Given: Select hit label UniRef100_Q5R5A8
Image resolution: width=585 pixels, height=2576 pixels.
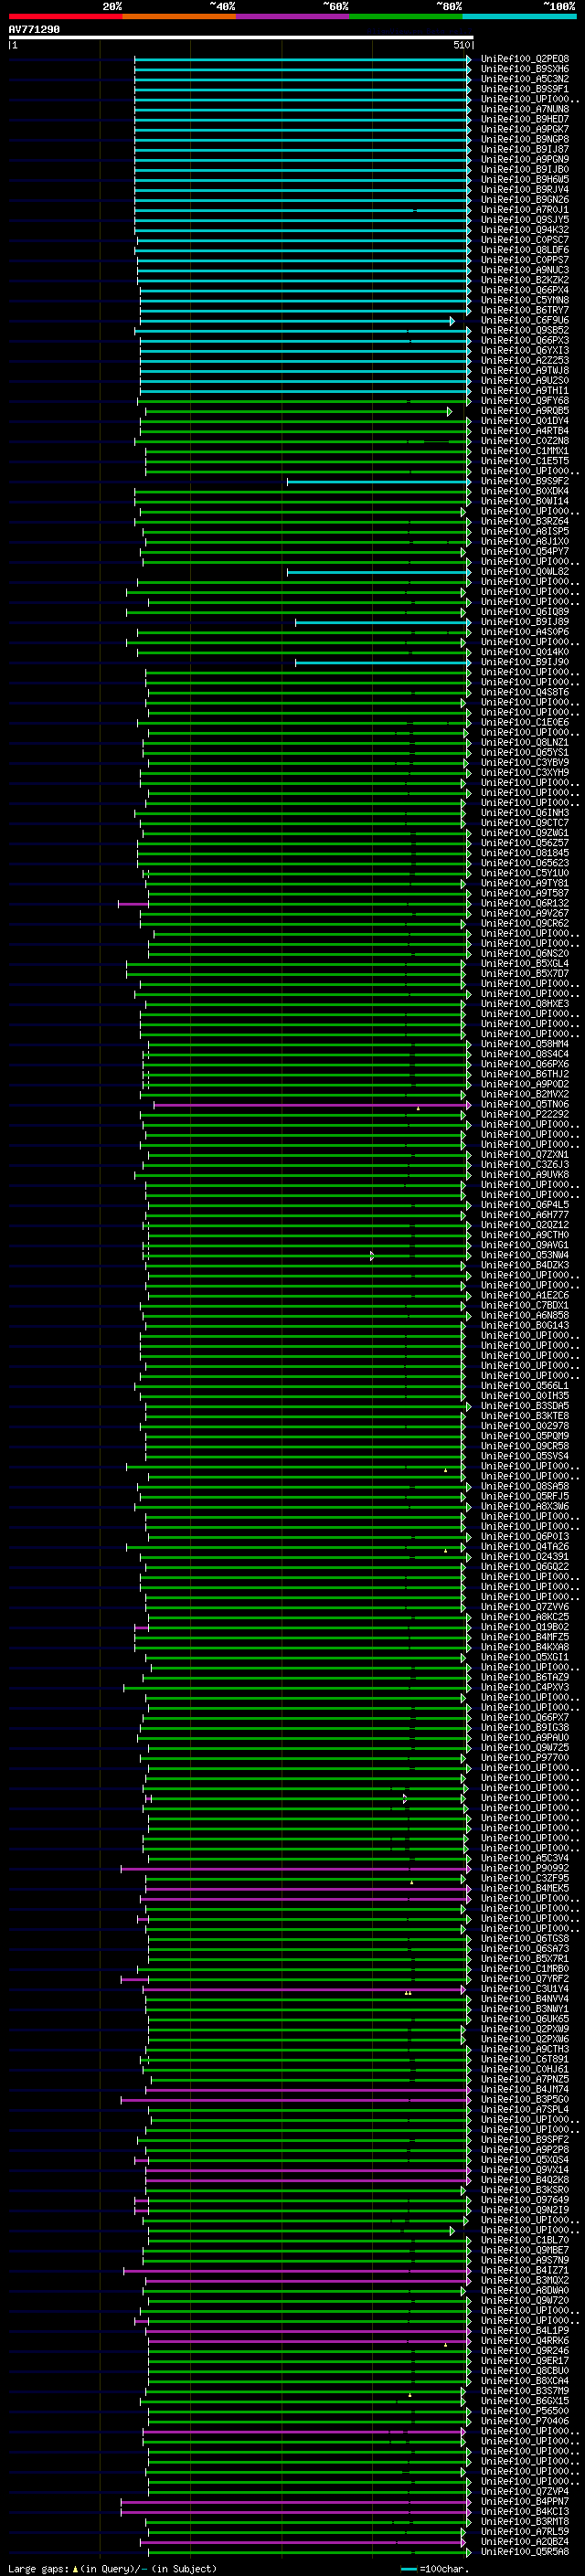Looking at the screenshot, I should 525,2552.
